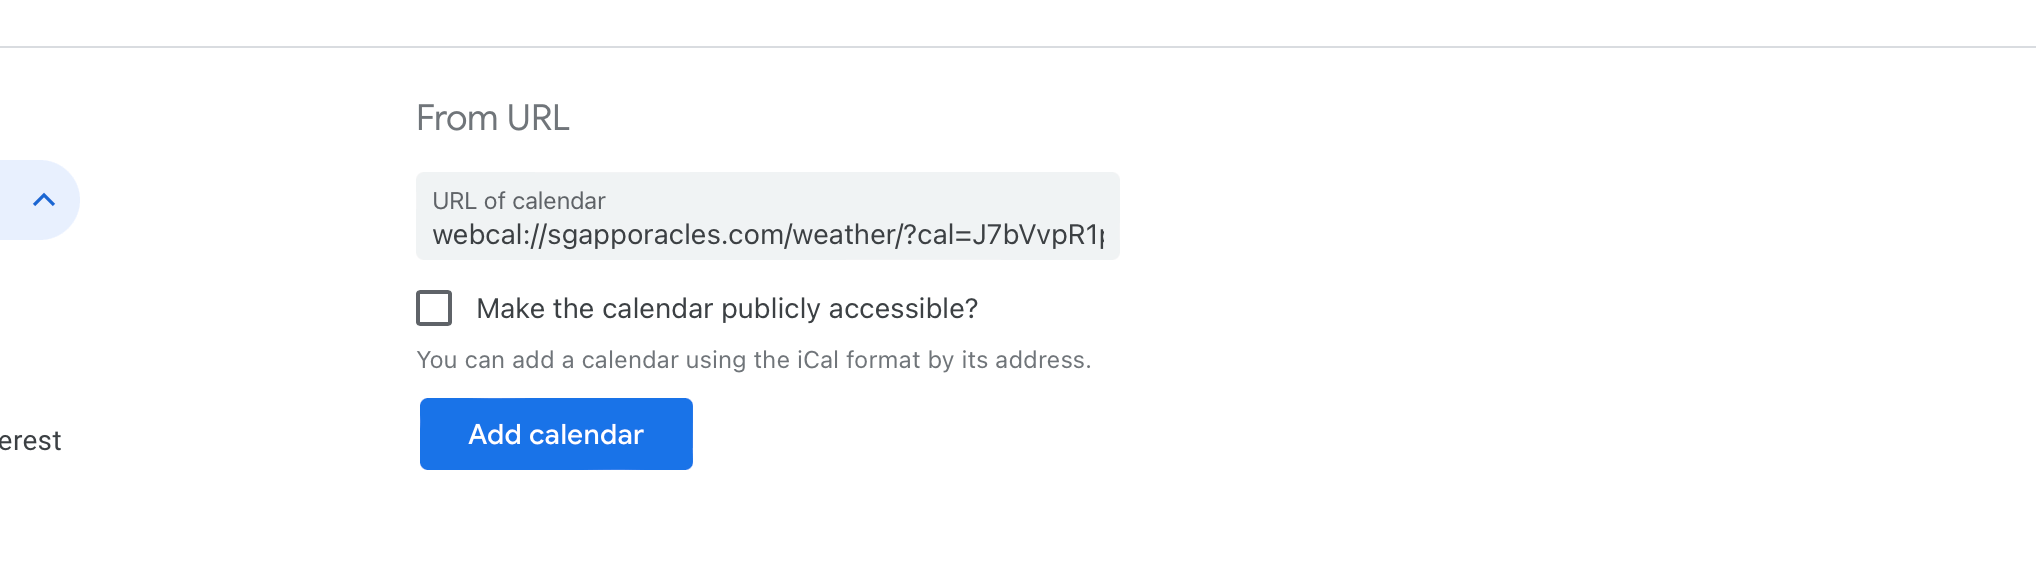Toggle the highlighted sidebar group chevron

point(44,200)
